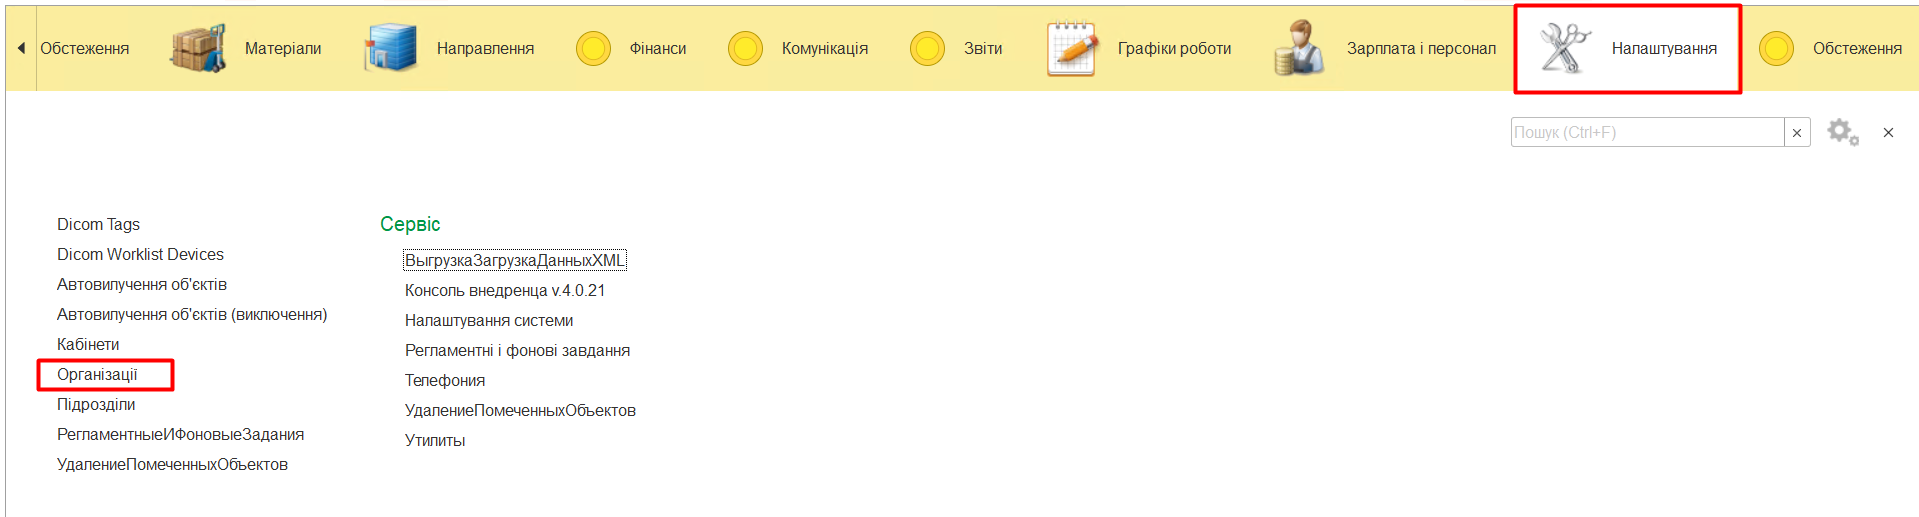Select the Комунікація yellow circle icon
This screenshot has height=517, width=1919.
[745, 49]
